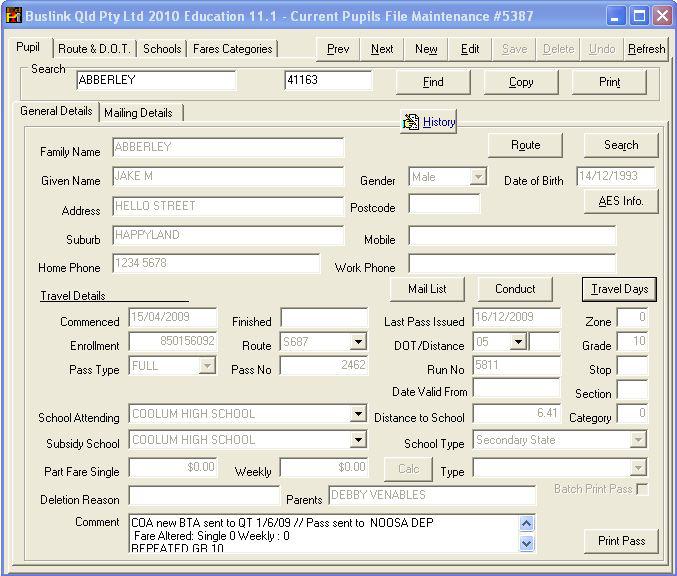Switch to the Schools tab
Image resolution: width=677 pixels, height=576 pixels.
click(162, 49)
